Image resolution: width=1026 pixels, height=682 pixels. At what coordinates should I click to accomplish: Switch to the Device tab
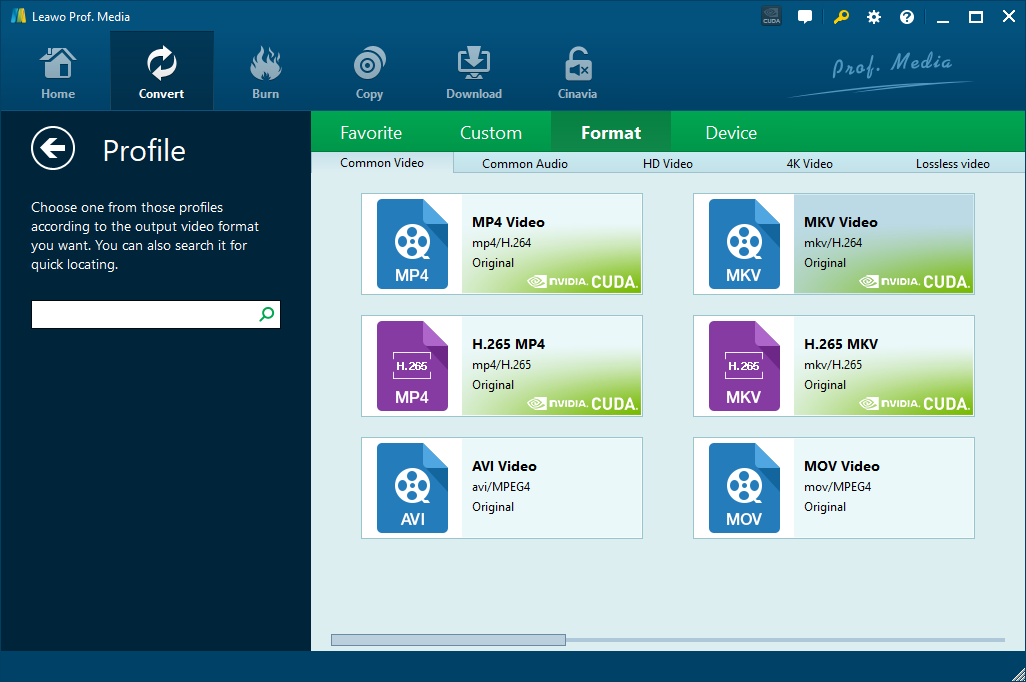click(731, 131)
